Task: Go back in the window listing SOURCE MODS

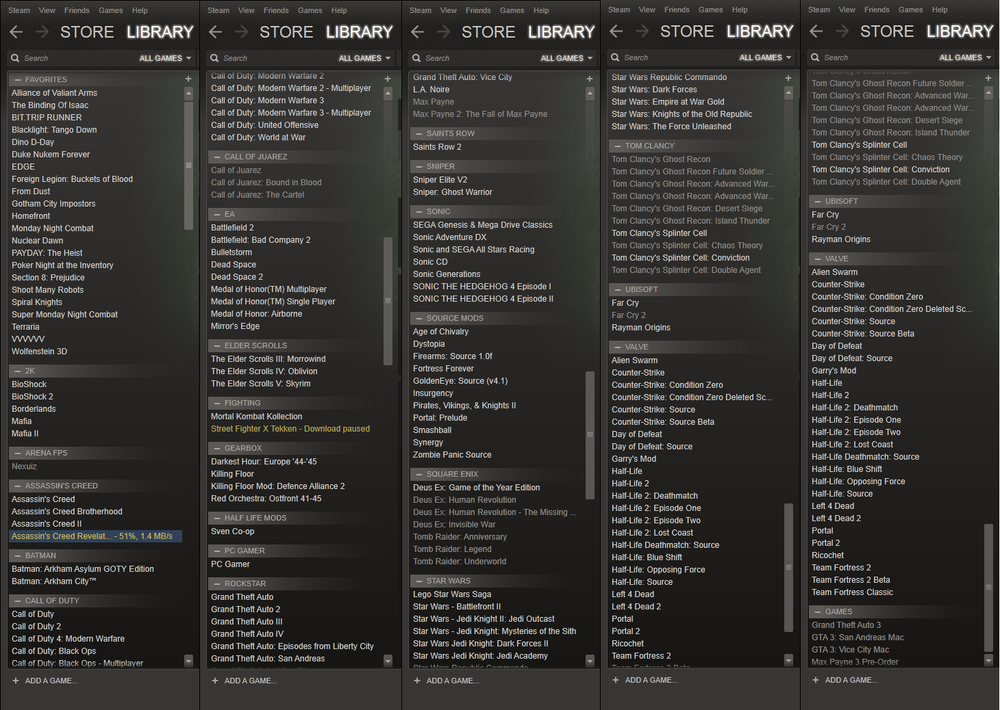Action: [418, 32]
